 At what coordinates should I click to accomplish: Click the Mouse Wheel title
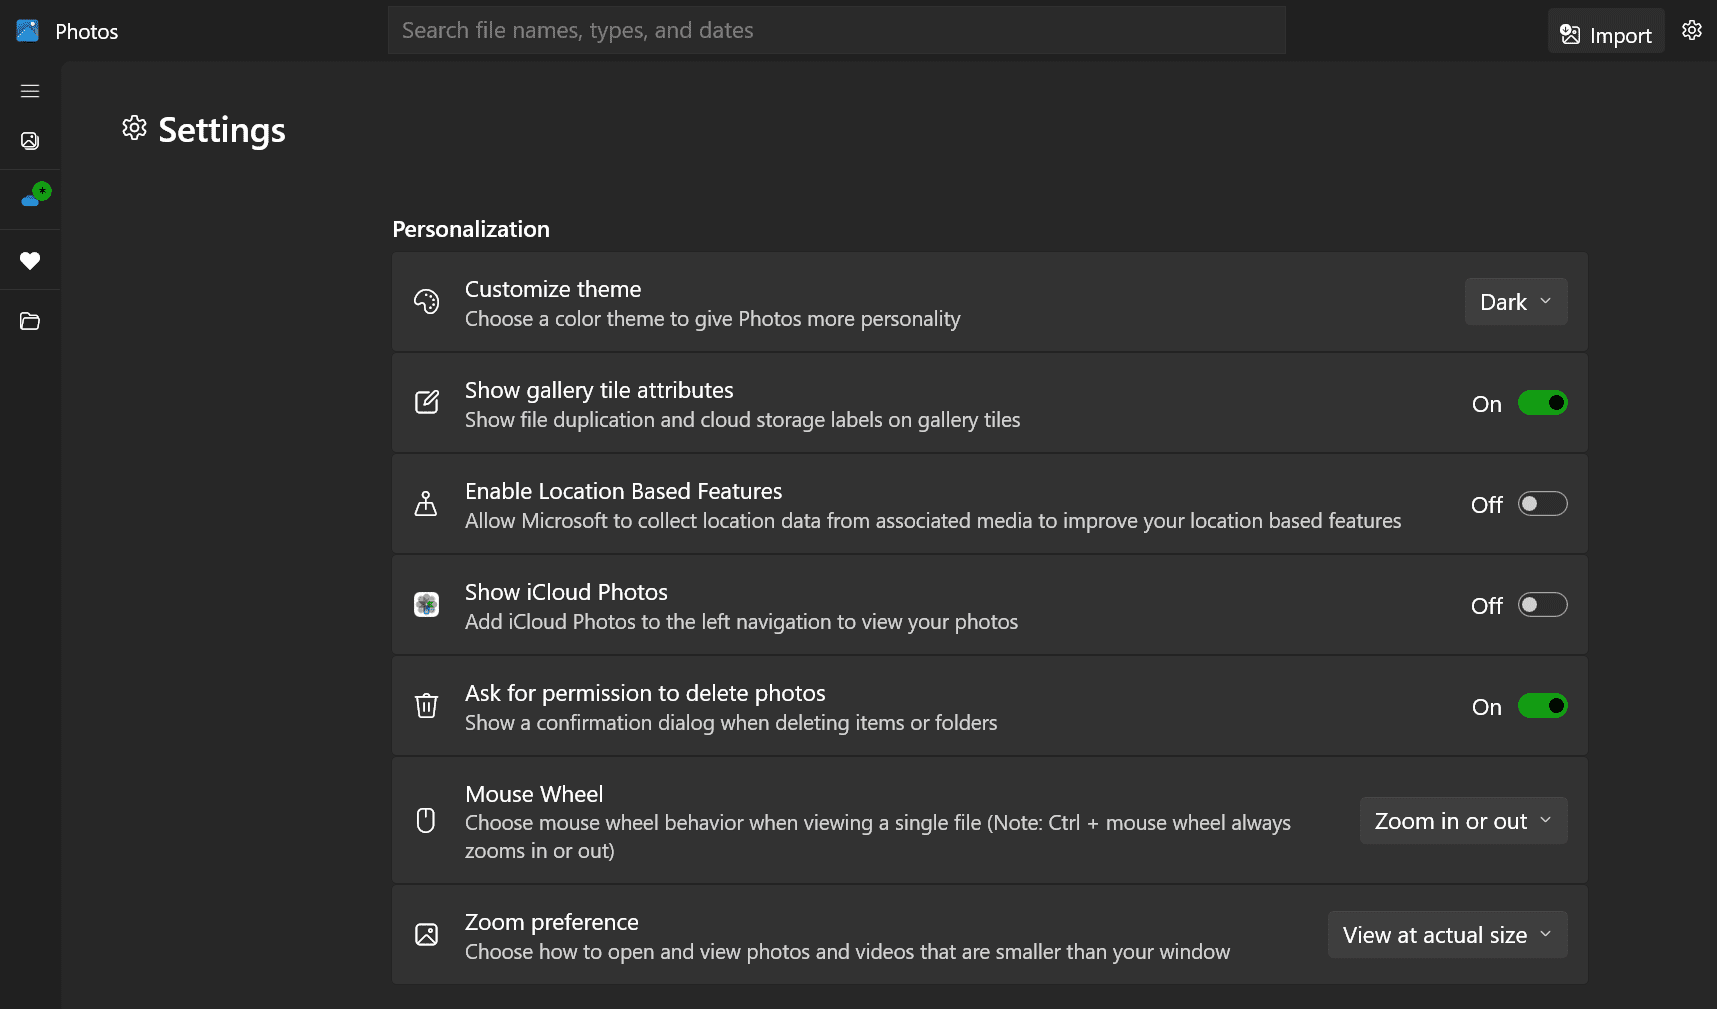(x=534, y=794)
